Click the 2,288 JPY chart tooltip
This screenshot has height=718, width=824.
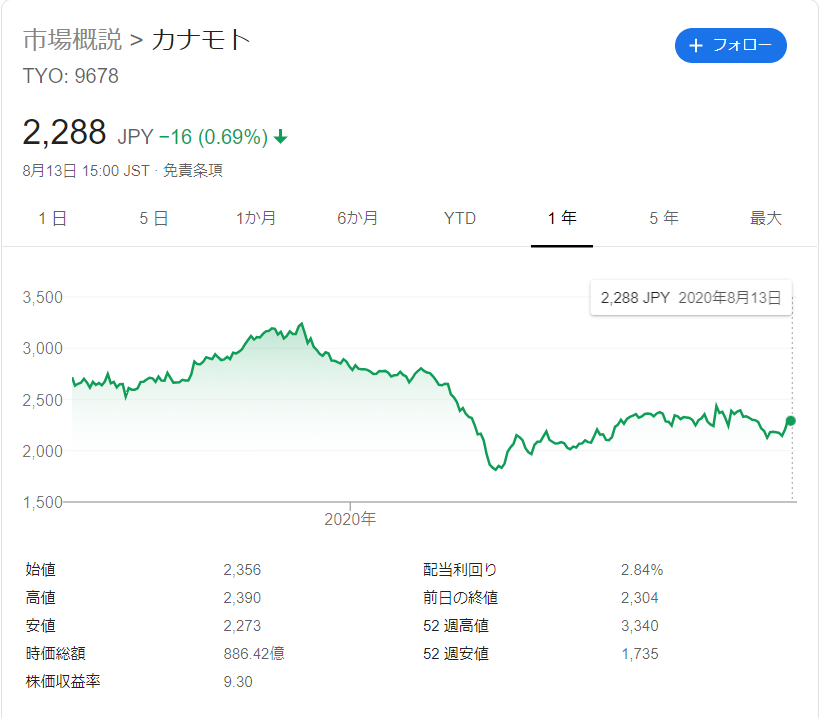point(691,298)
